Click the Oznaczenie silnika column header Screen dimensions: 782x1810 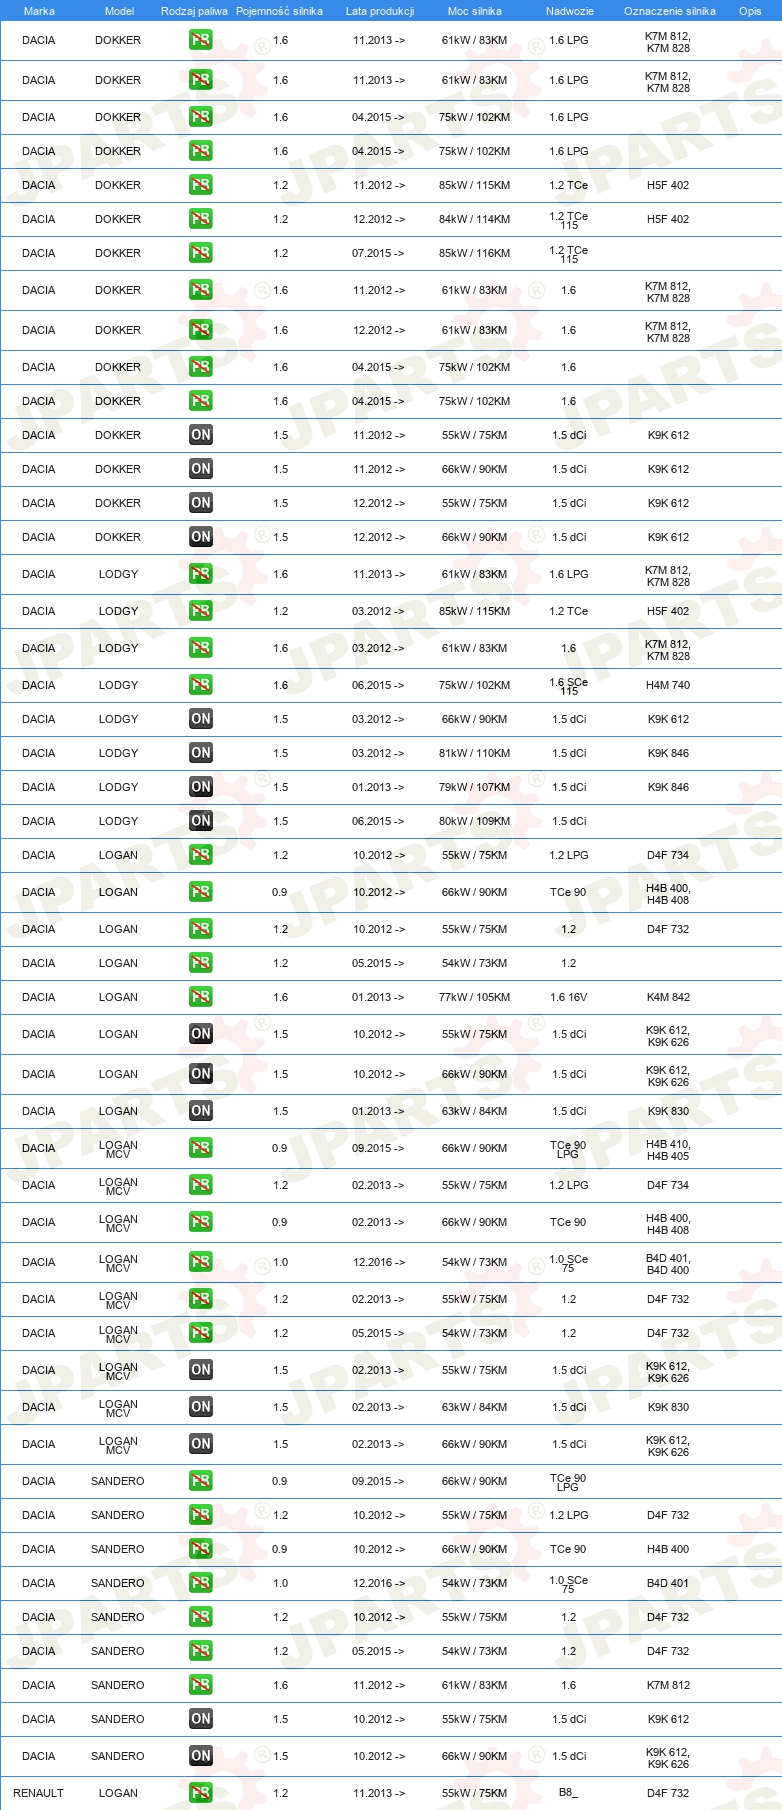point(670,11)
